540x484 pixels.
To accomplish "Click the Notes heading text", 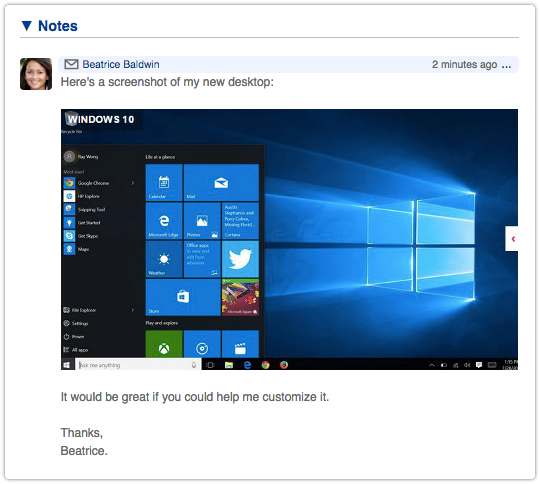I will pyautogui.click(x=58, y=26).
